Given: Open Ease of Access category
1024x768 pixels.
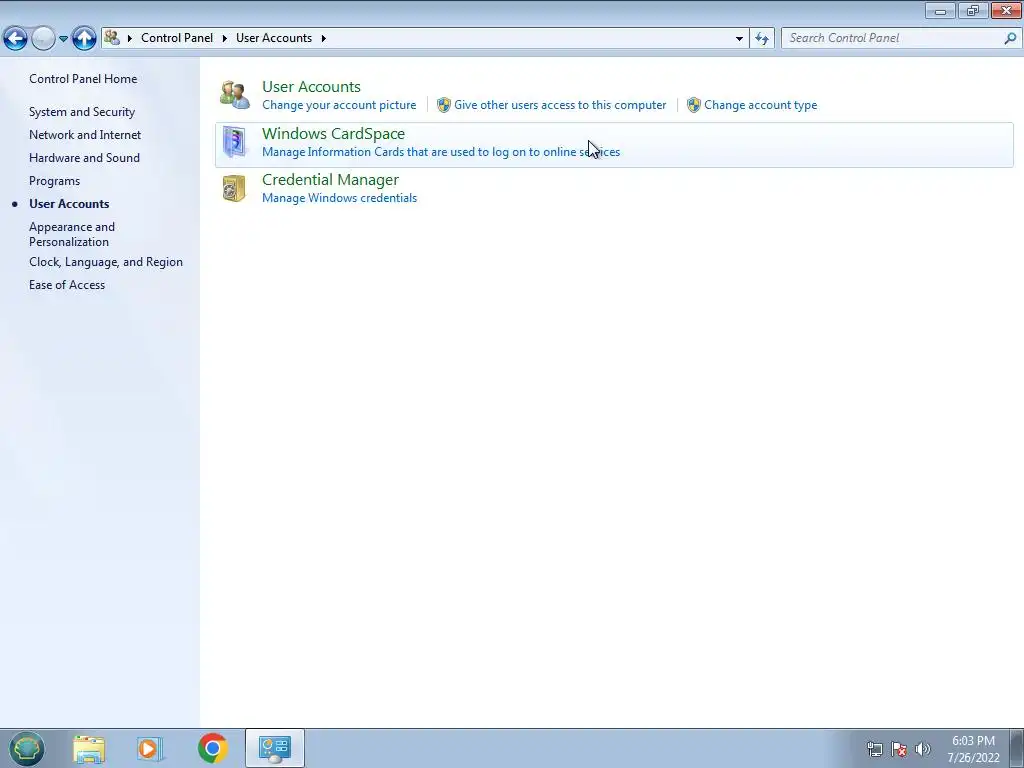Looking at the screenshot, I should coord(67,285).
